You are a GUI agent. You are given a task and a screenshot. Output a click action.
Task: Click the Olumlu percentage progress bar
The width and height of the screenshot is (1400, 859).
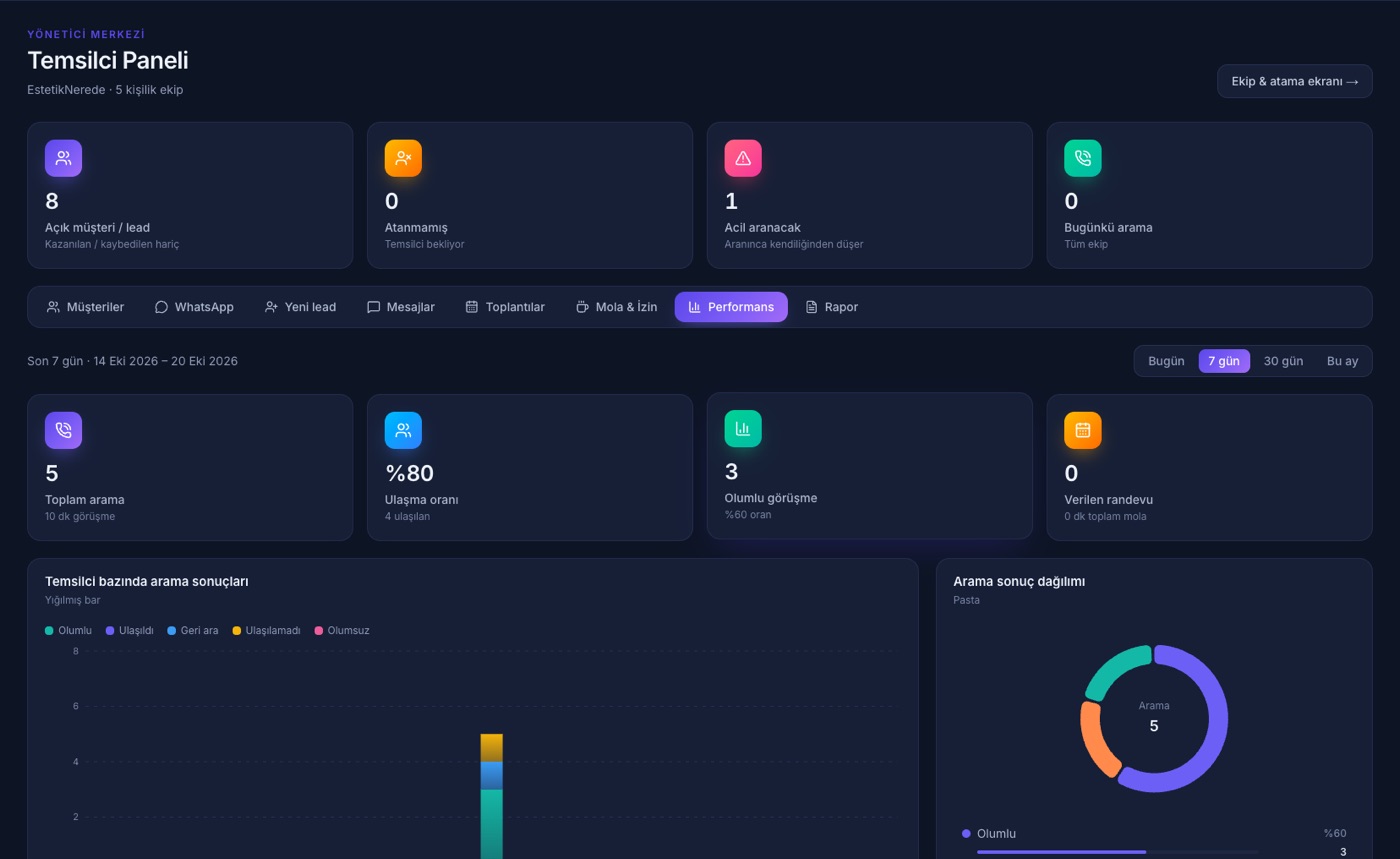[x=1117, y=852]
